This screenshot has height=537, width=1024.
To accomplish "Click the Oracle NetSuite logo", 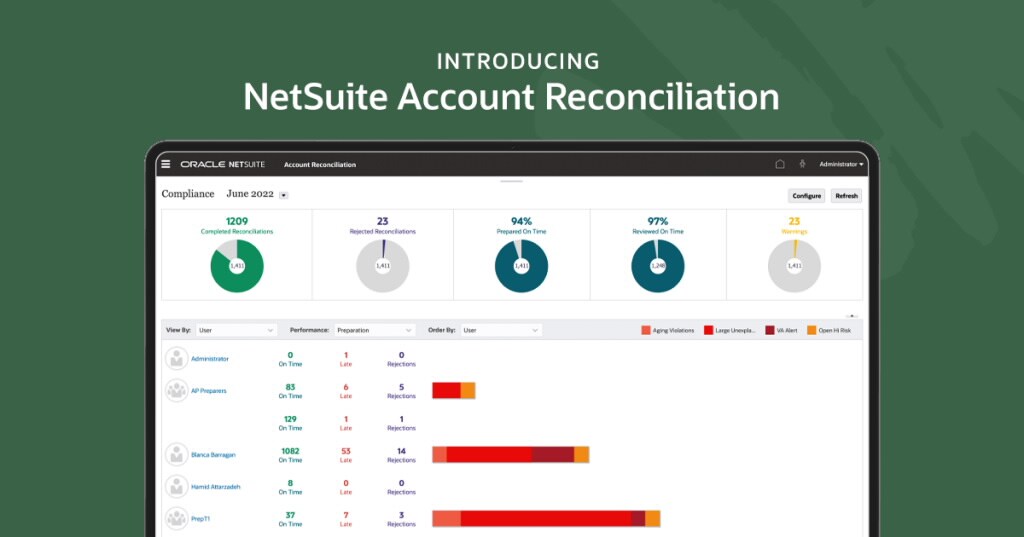I will click(x=223, y=165).
